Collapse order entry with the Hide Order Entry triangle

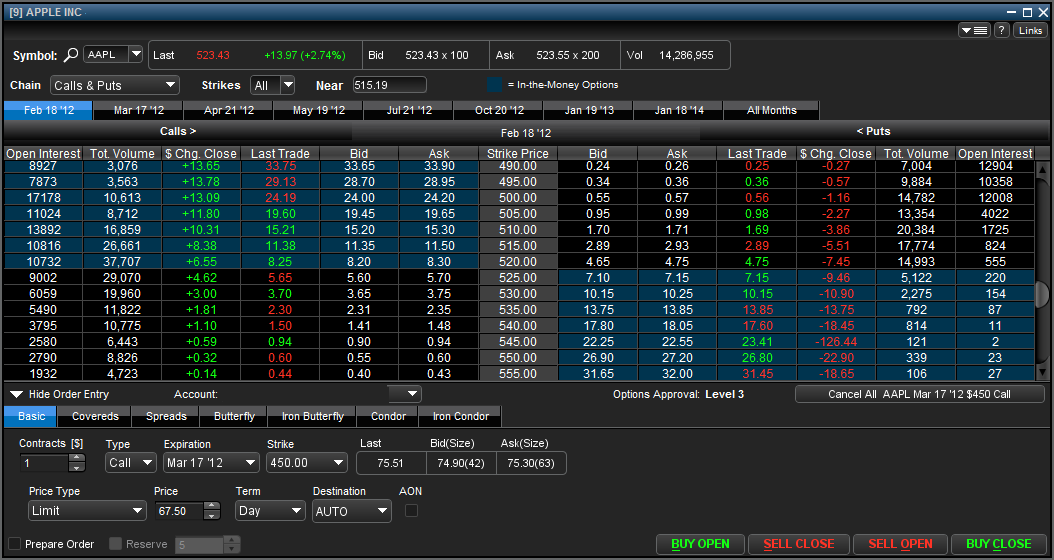[x=16, y=395]
